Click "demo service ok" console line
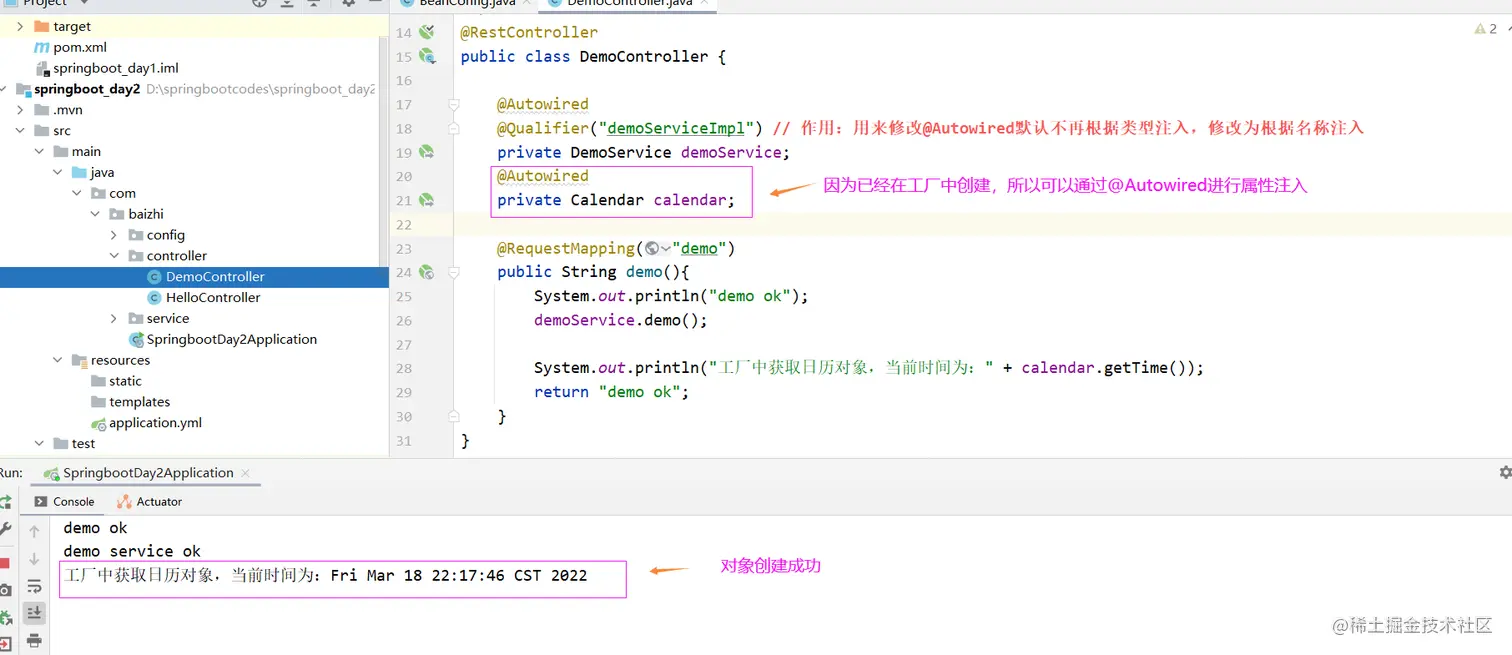The width and height of the screenshot is (1512, 655). [132, 551]
